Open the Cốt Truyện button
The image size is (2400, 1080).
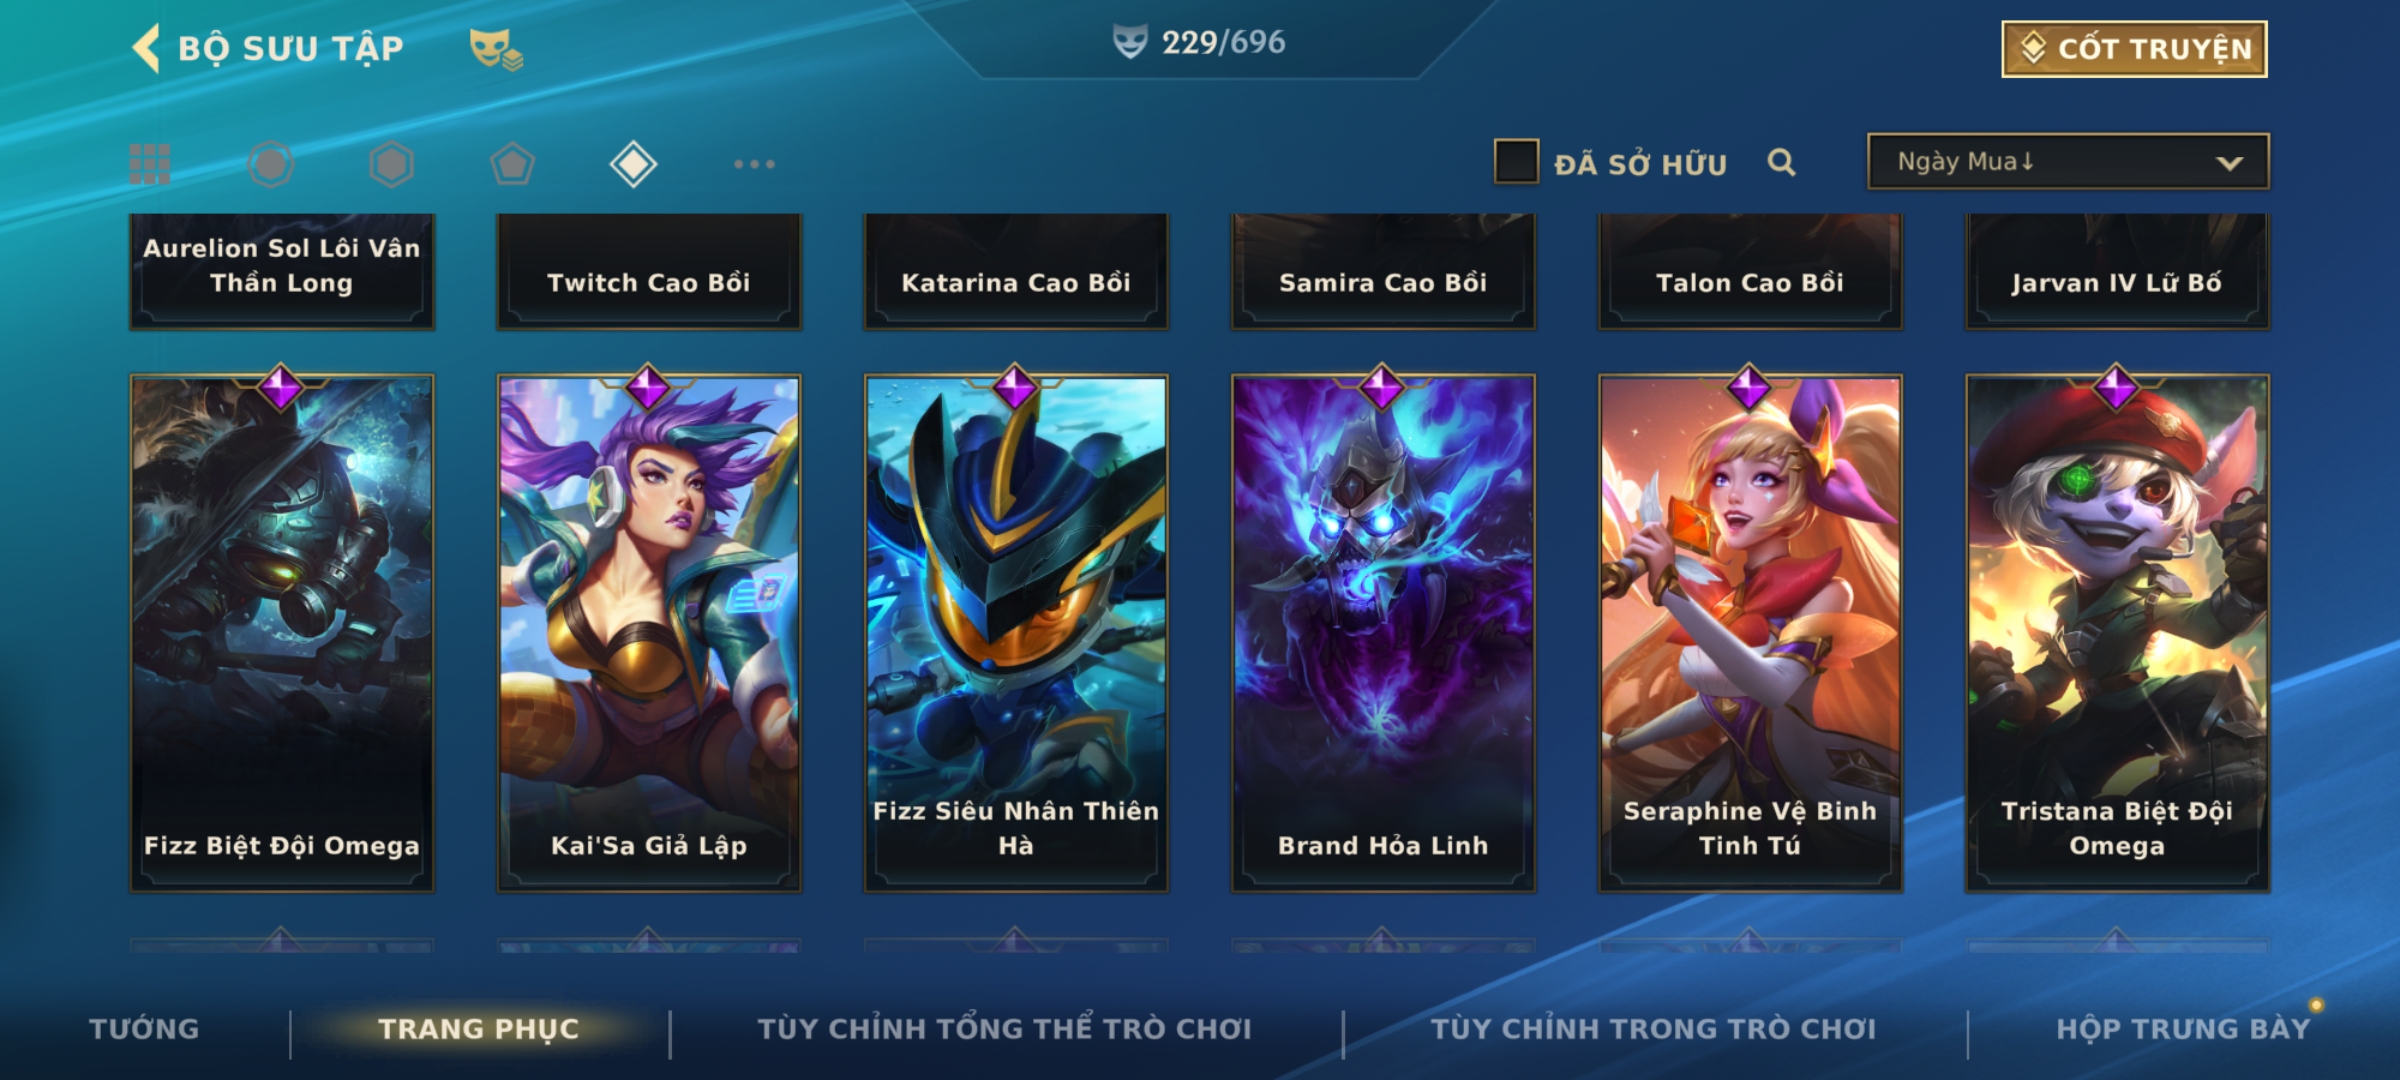(x=2134, y=49)
